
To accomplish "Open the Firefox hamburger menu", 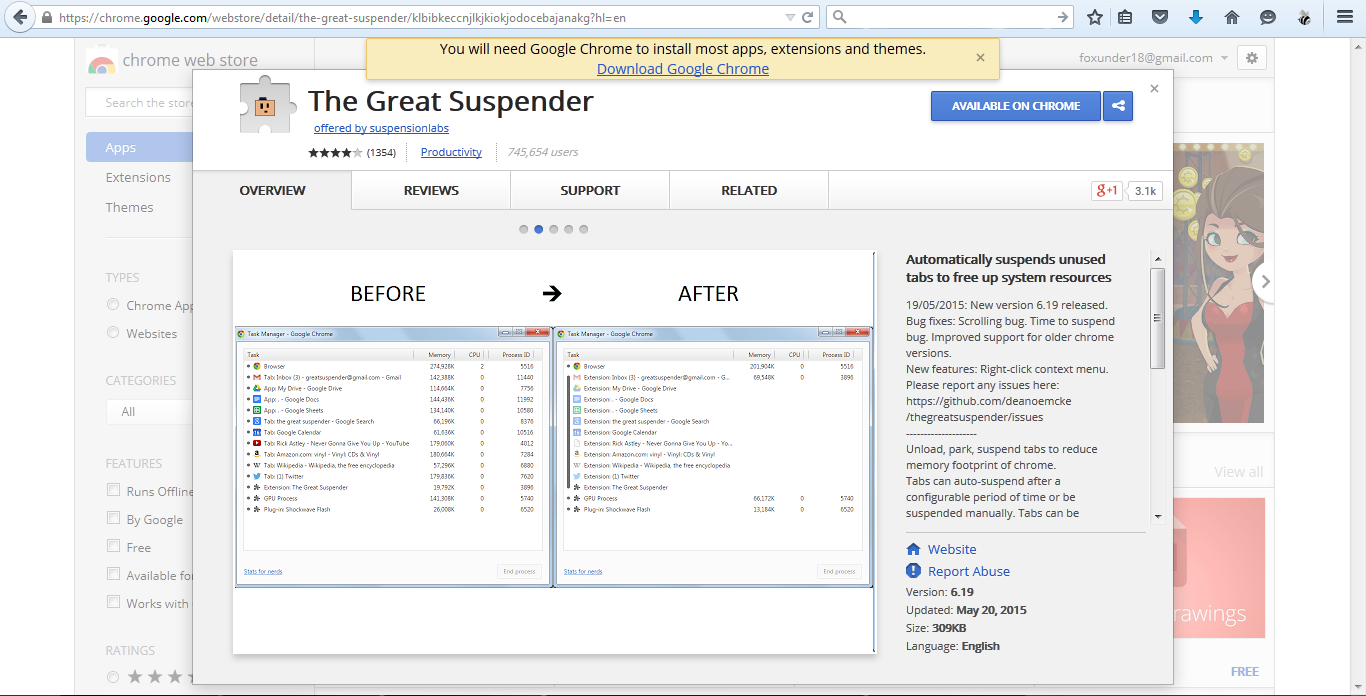I will coord(1345,17).
